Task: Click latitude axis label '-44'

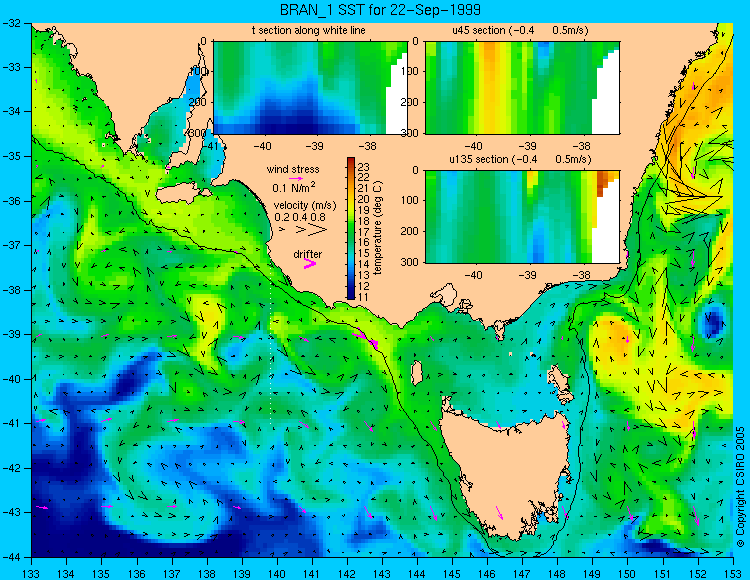Action: 12,557
